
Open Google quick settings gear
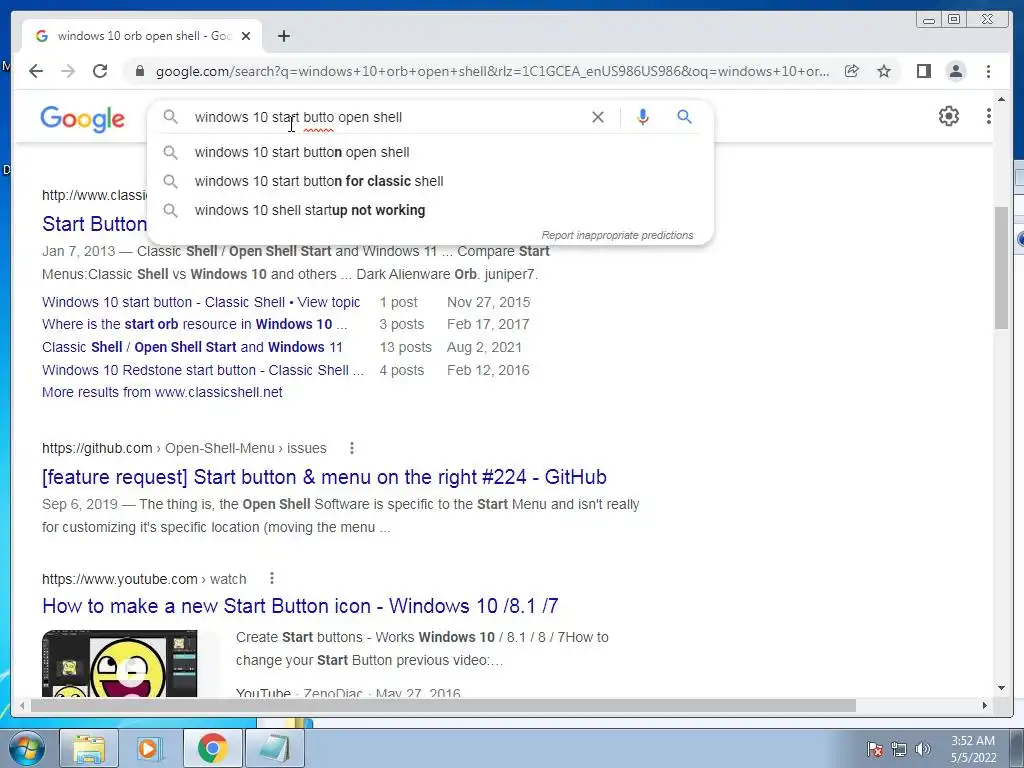[x=948, y=116]
